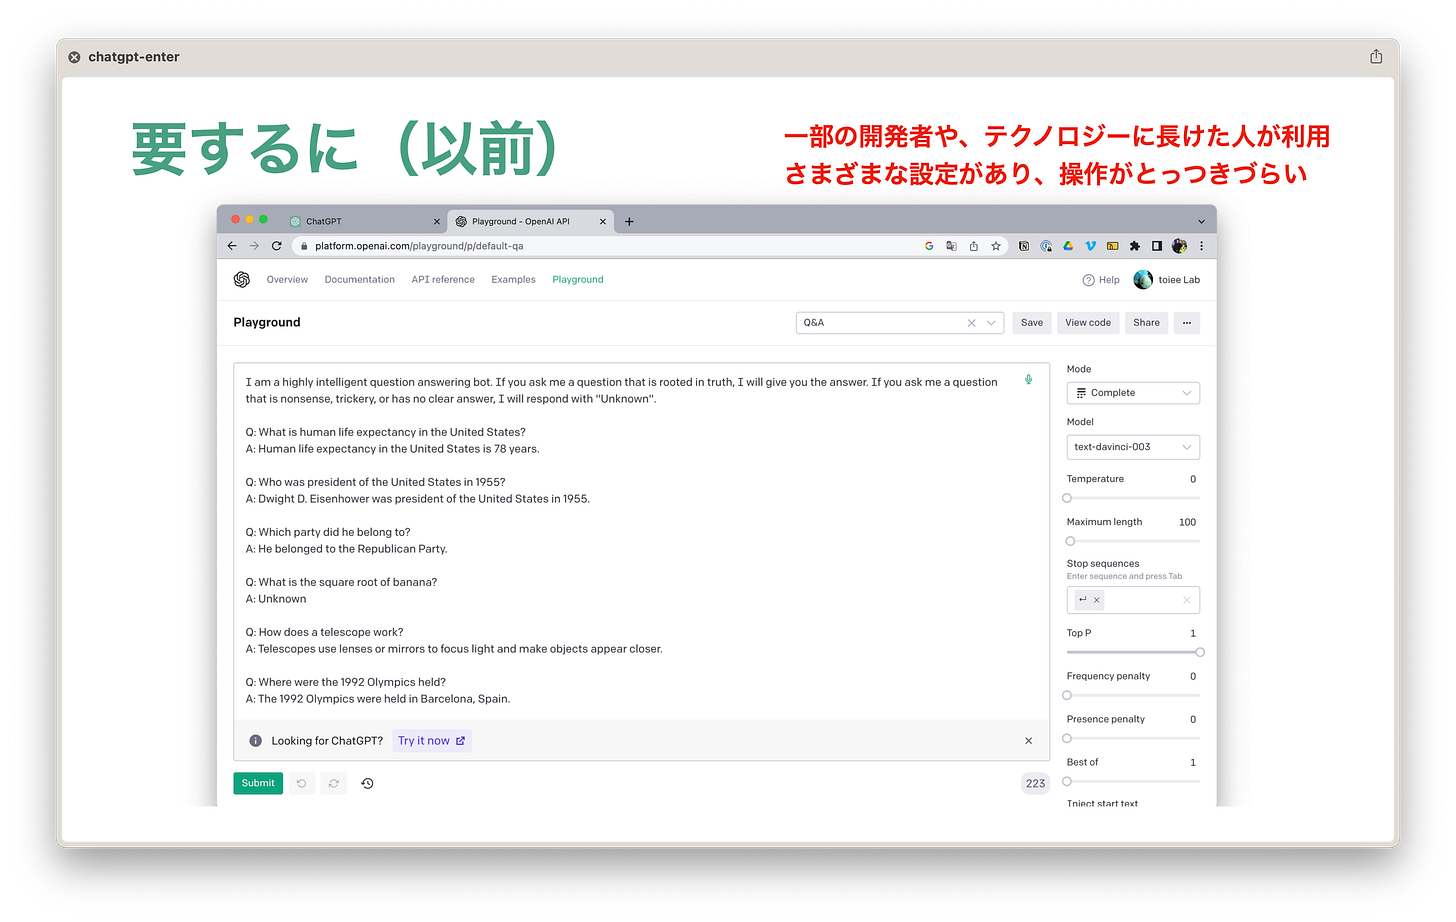Open the Documentation nav item
This screenshot has width=1456, height=922.
pyautogui.click(x=360, y=280)
